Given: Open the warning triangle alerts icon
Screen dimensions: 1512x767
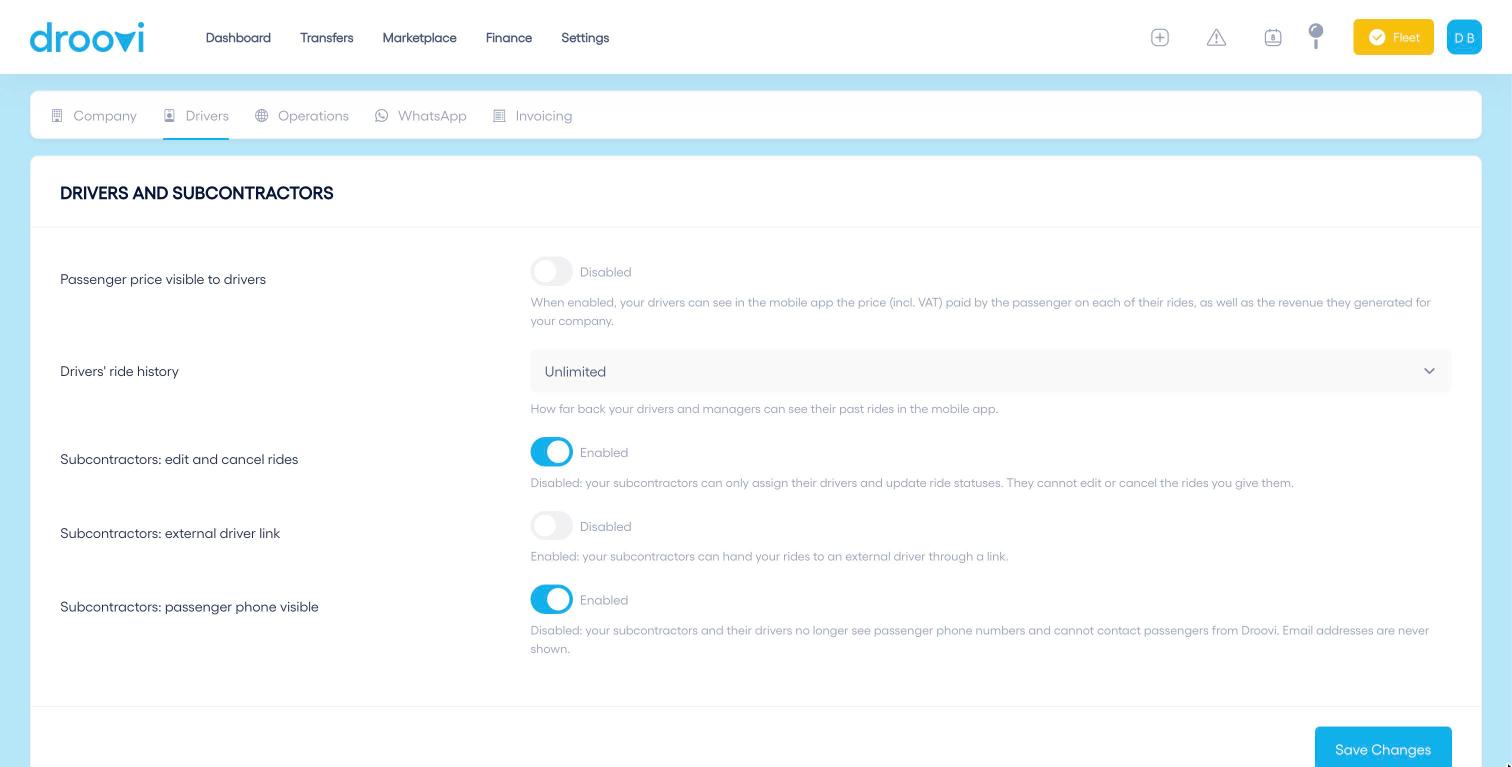Looking at the screenshot, I should (x=1216, y=37).
